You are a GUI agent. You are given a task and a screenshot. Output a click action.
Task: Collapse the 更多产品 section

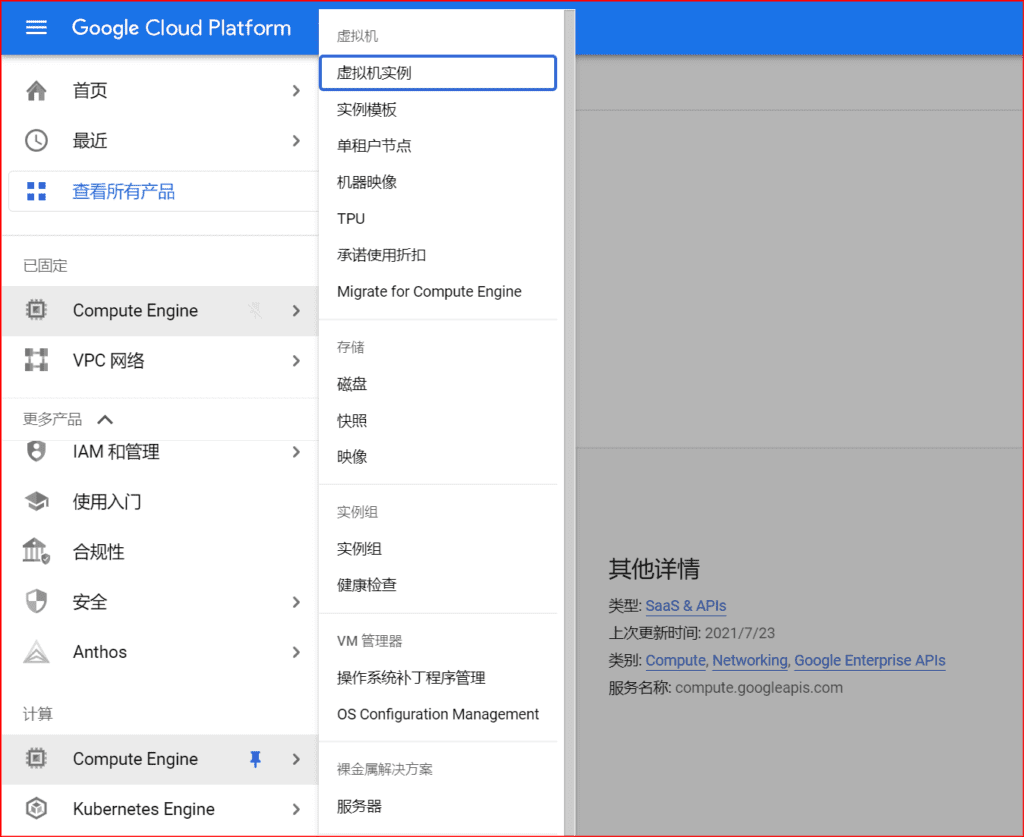coord(106,419)
